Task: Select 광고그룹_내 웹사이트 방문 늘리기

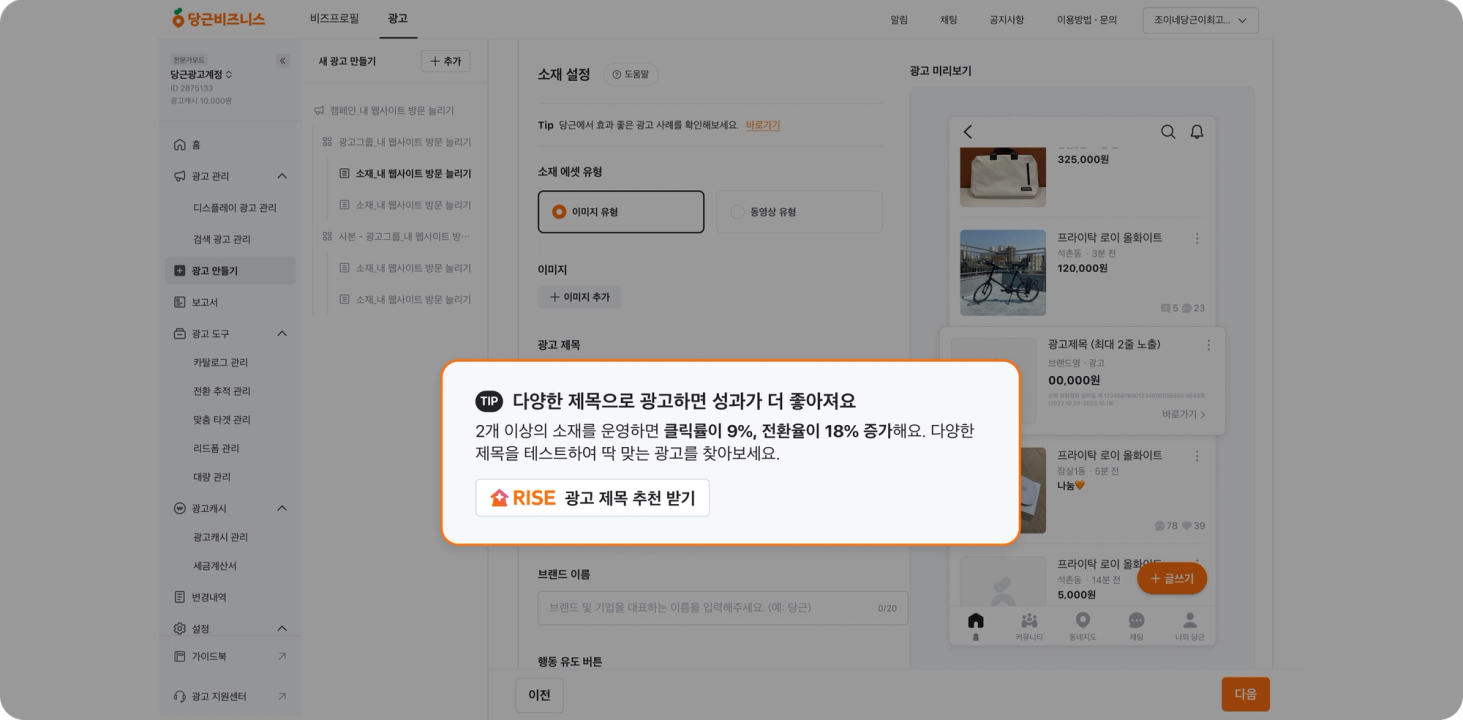Action: 397,142
